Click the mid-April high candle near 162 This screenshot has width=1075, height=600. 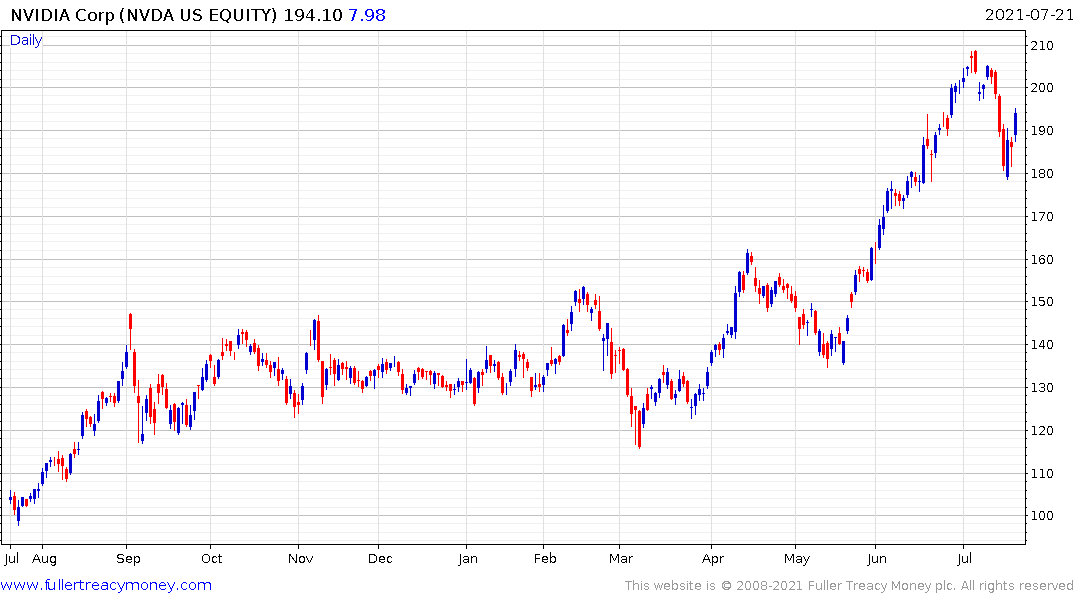coord(747,262)
